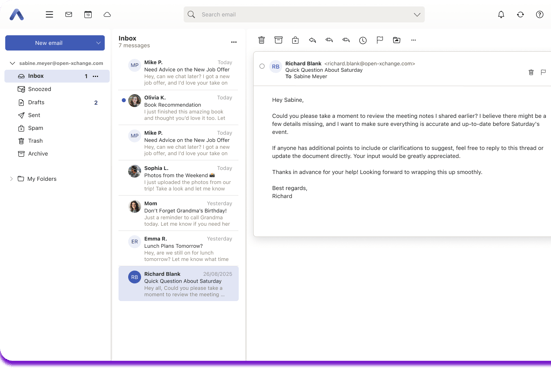Click the Inbox heading in the message list
The image size is (551, 368).
click(x=127, y=38)
